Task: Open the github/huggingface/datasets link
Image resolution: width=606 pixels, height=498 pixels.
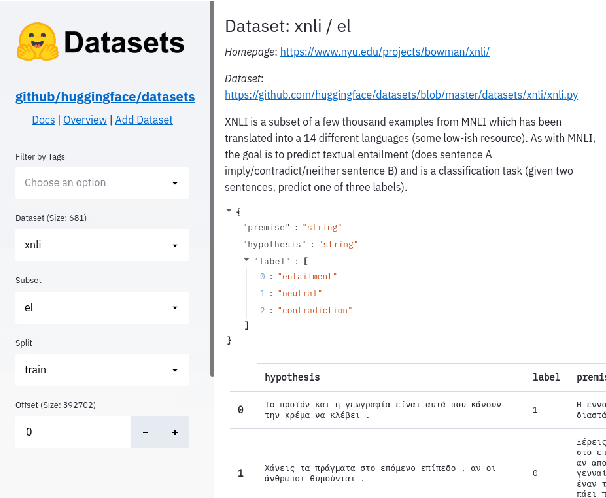Action: point(105,97)
